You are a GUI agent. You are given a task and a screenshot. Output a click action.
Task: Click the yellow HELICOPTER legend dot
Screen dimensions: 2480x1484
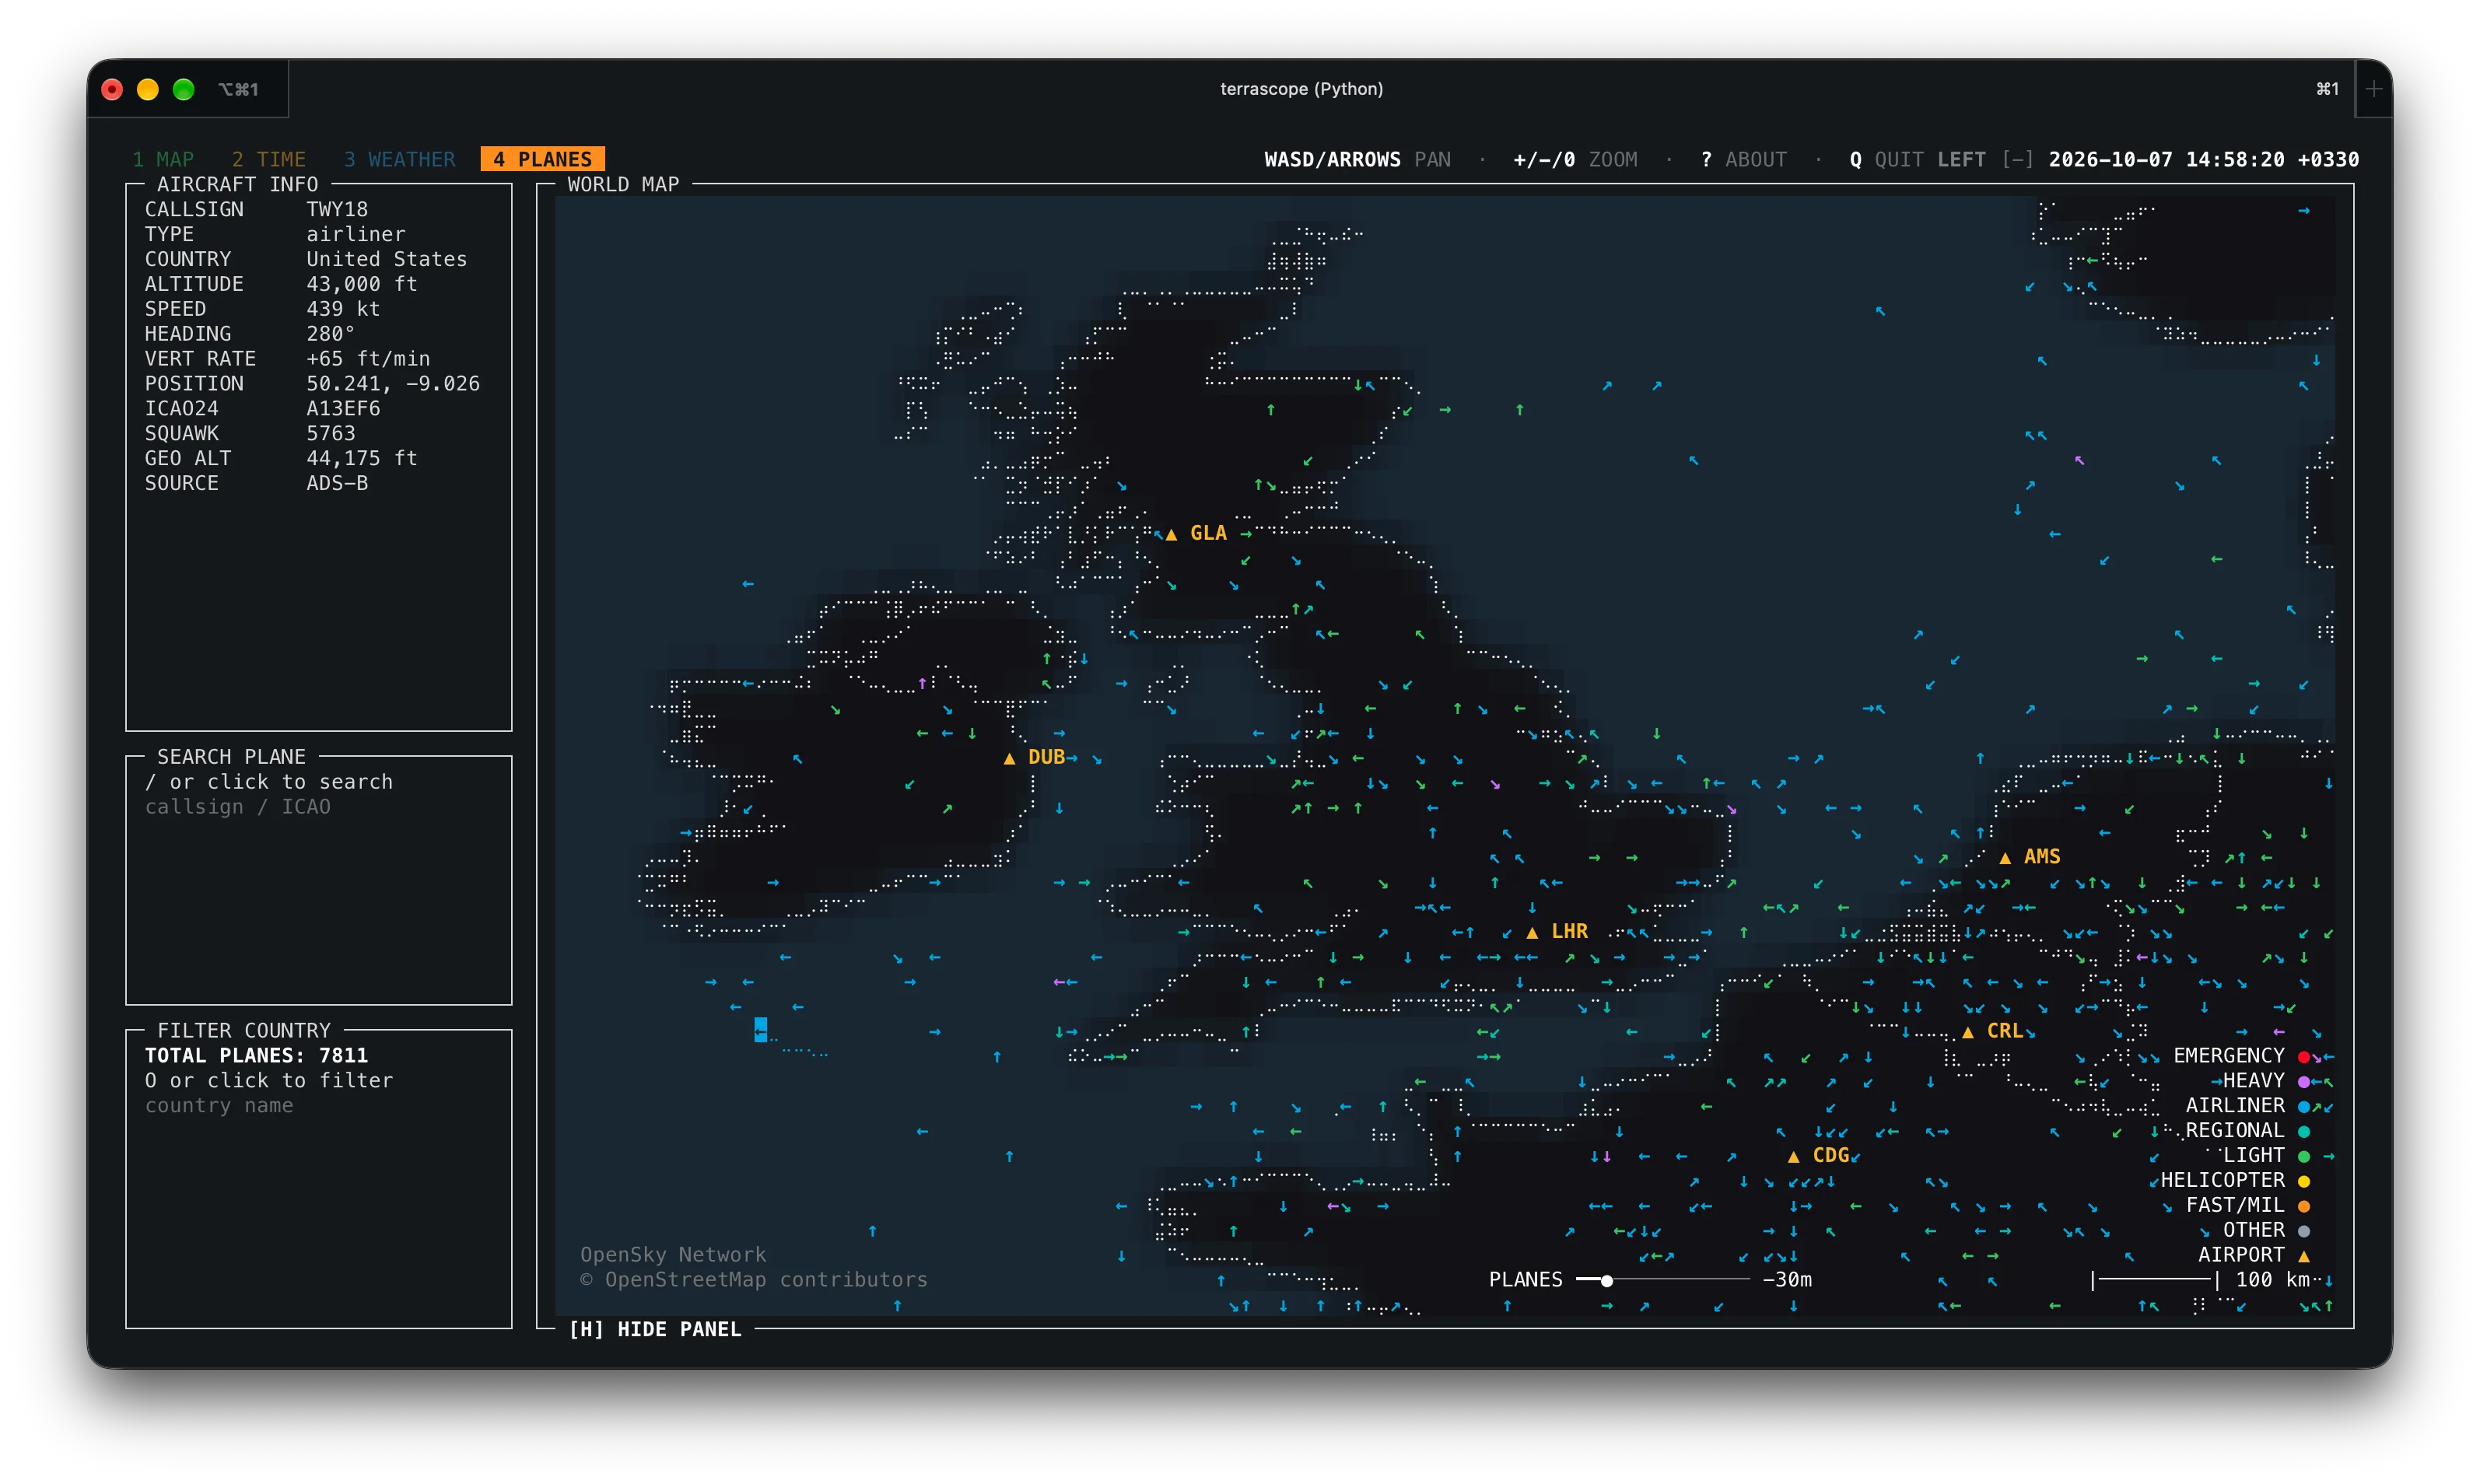click(x=2304, y=1181)
